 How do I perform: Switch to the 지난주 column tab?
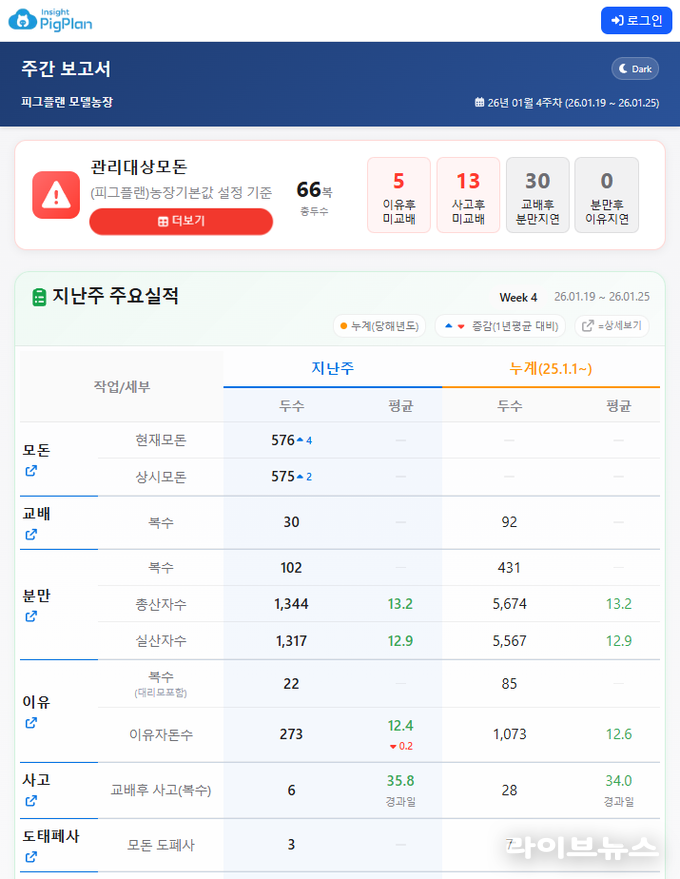332,368
